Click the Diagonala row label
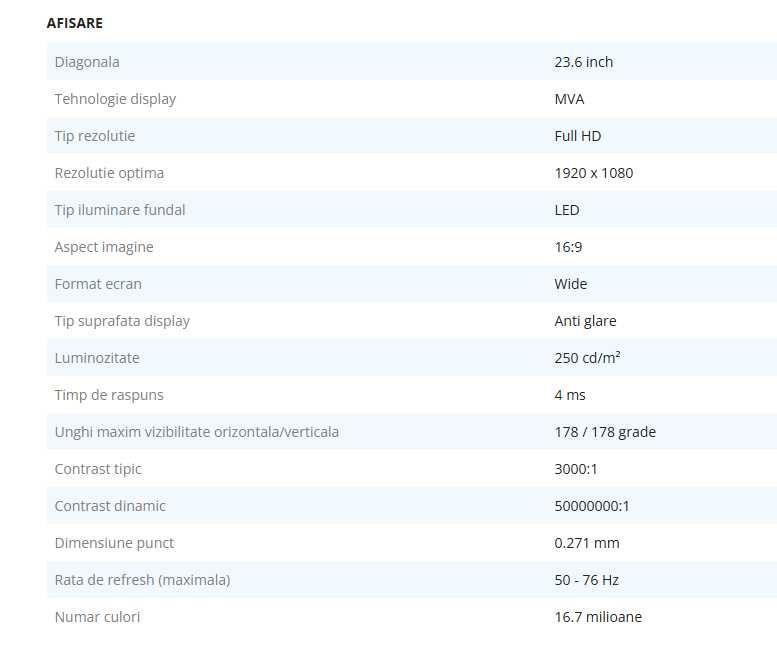 pyautogui.click(x=87, y=62)
